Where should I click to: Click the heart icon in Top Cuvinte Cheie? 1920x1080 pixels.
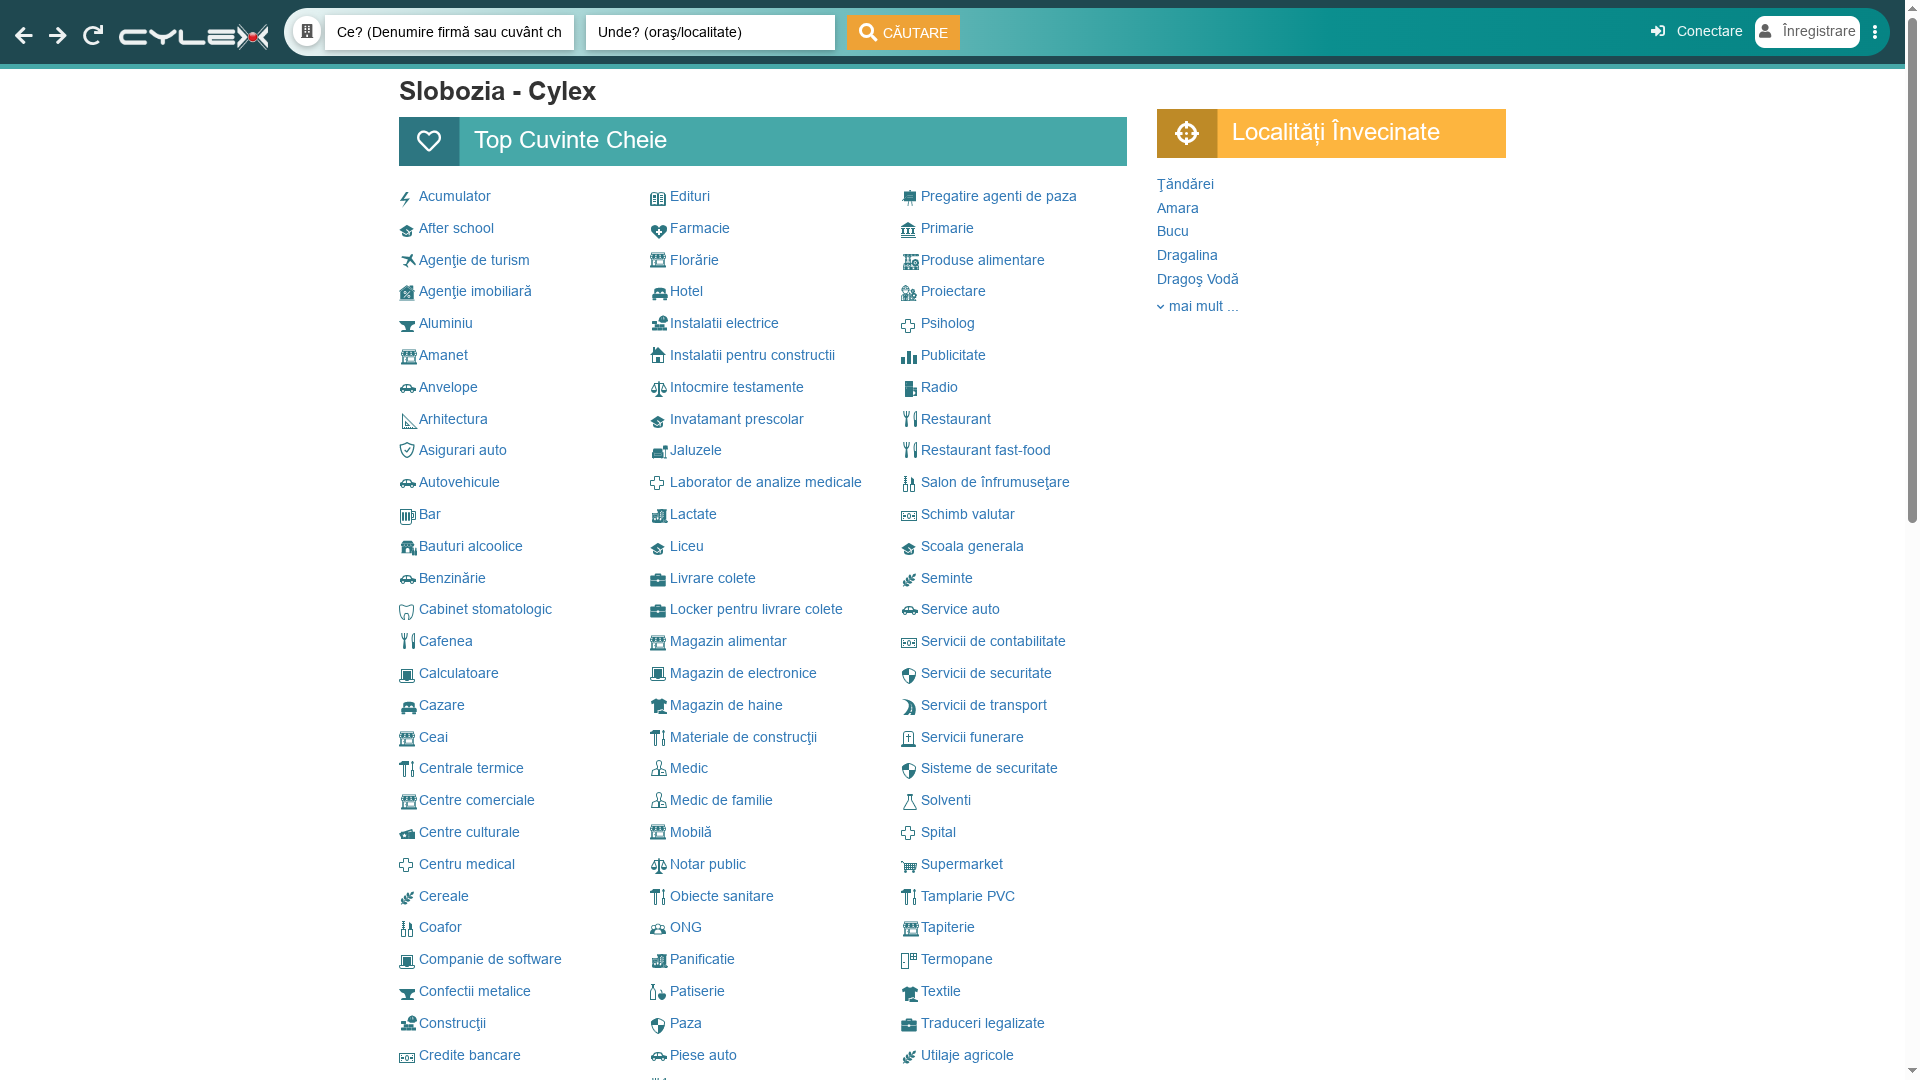pyautogui.click(x=429, y=141)
